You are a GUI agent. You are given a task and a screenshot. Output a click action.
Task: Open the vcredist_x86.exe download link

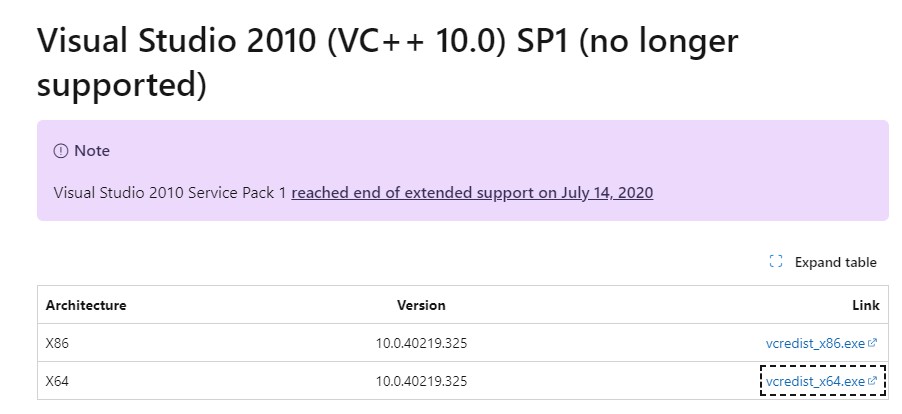pyautogui.click(x=815, y=343)
